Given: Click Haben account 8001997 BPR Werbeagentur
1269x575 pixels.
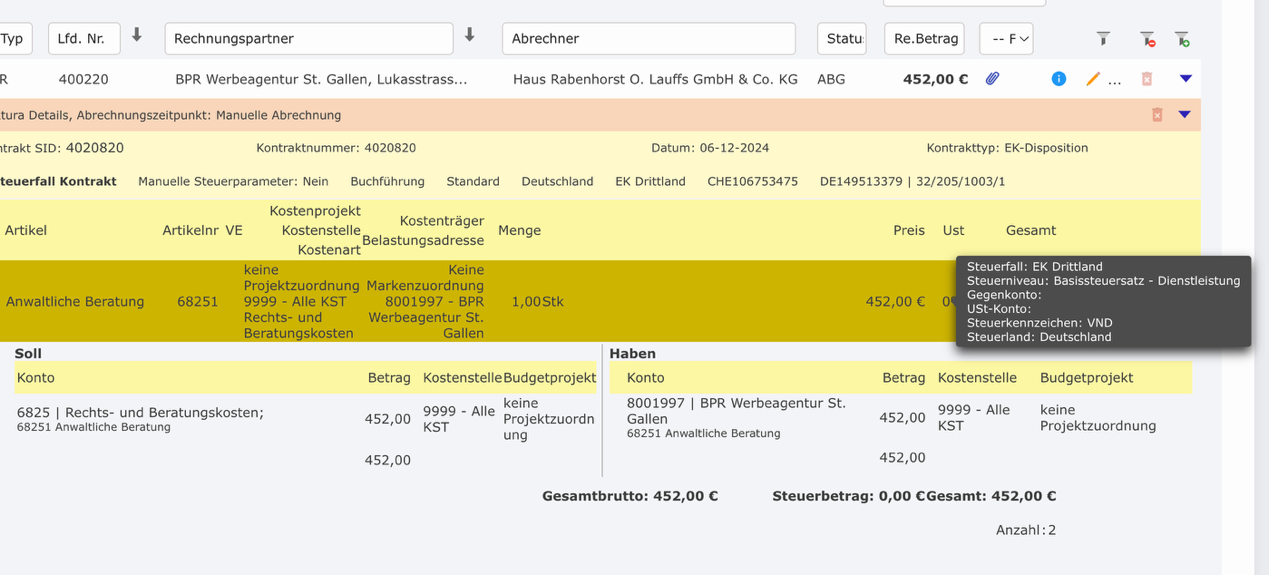Looking at the screenshot, I should (x=736, y=410).
